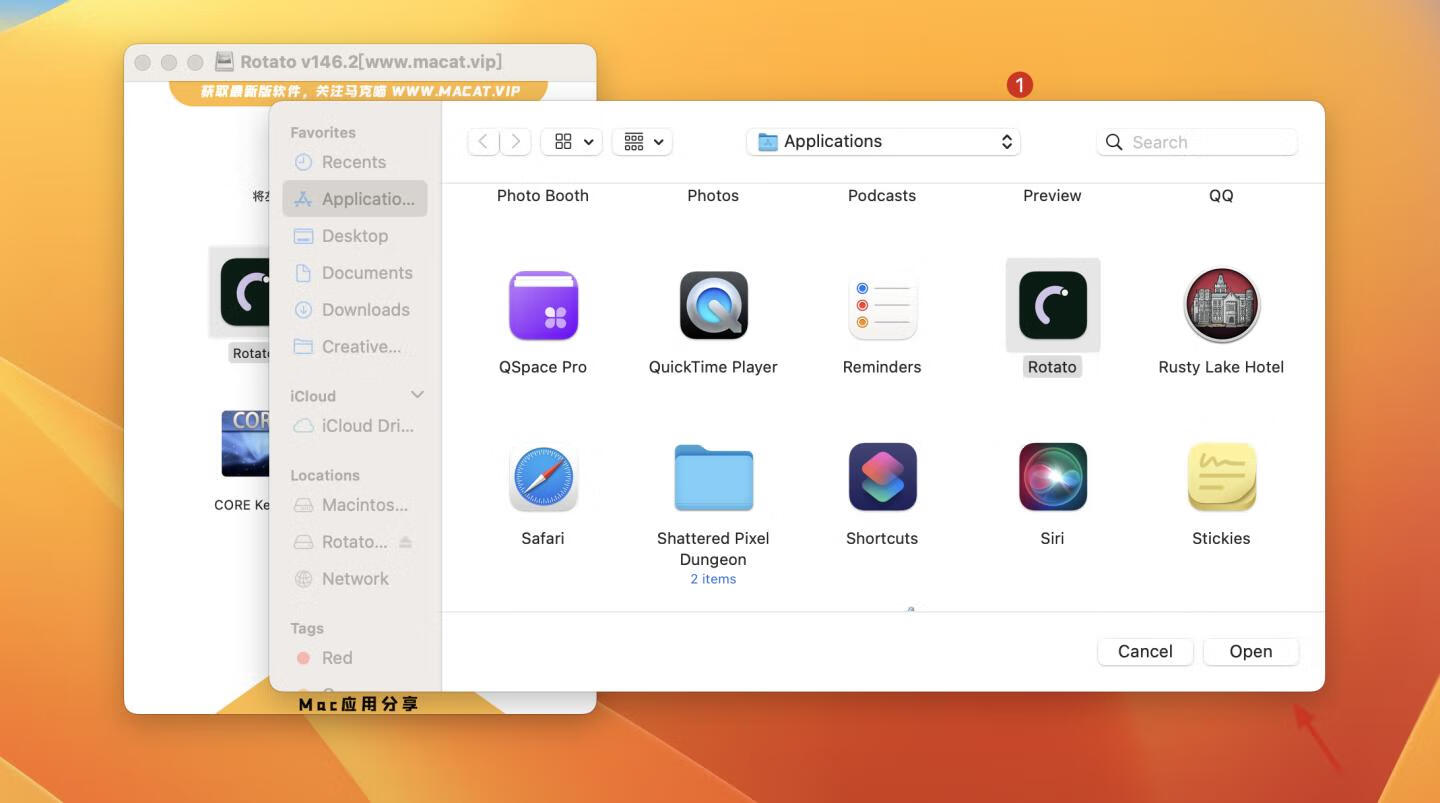Click the Open button

pos(1250,651)
